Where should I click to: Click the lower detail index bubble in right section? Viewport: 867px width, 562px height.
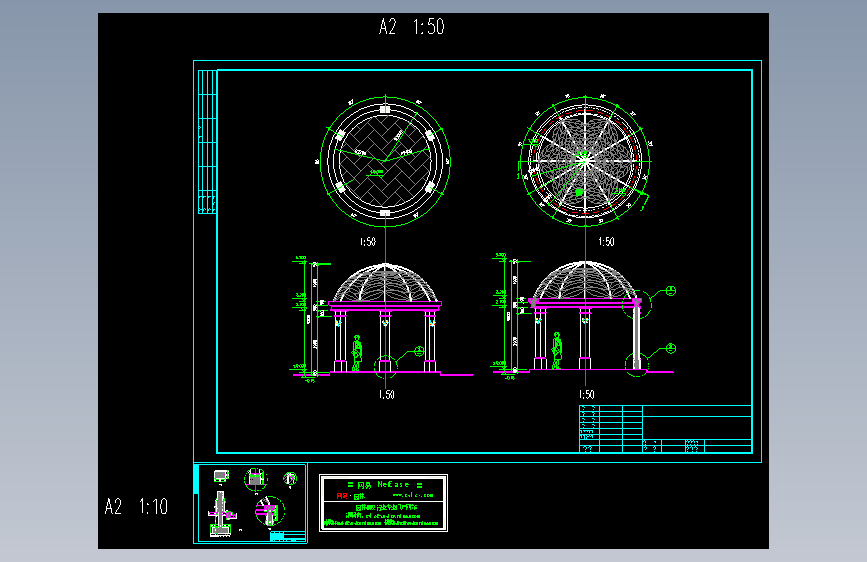[x=671, y=348]
